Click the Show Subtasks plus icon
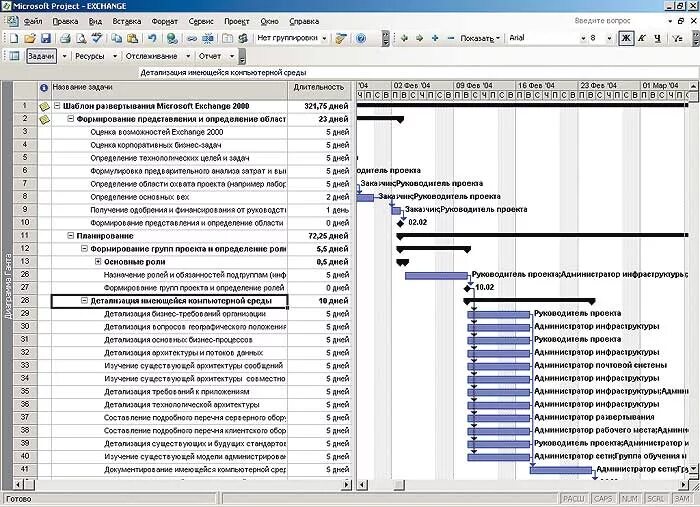This screenshot has height=507, width=700. [x=435, y=38]
